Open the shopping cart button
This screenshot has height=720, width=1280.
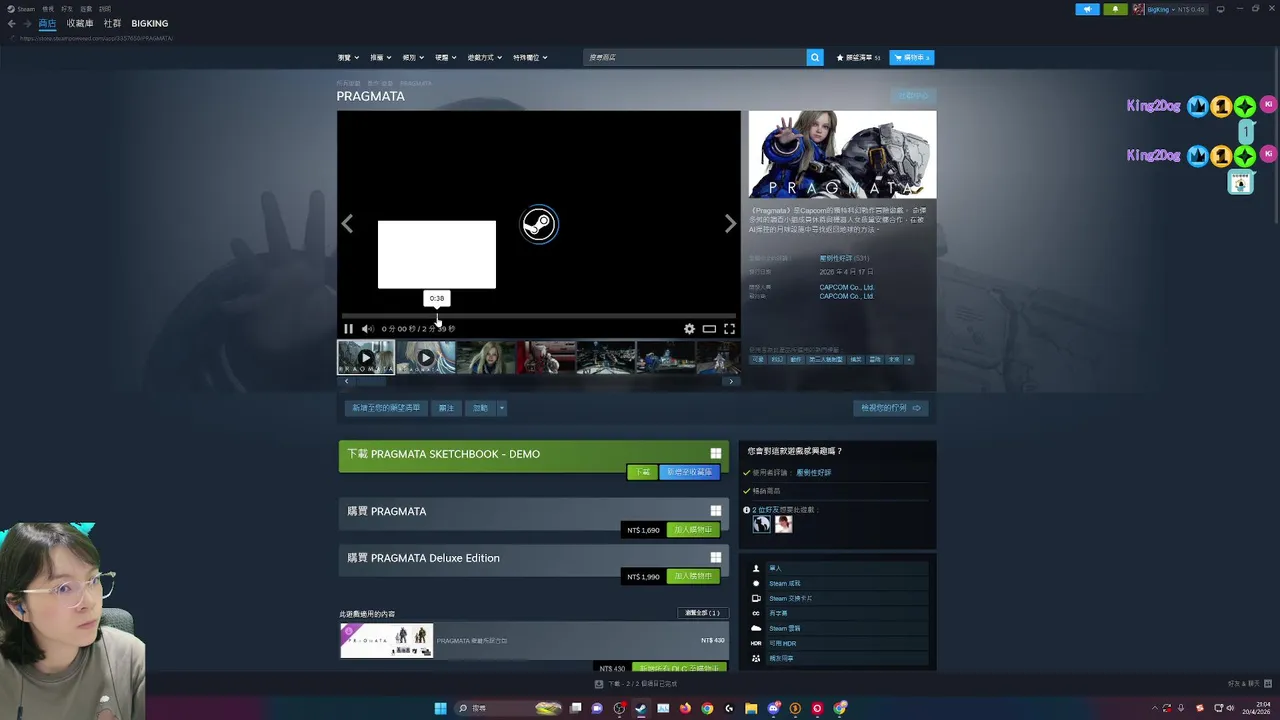click(912, 58)
